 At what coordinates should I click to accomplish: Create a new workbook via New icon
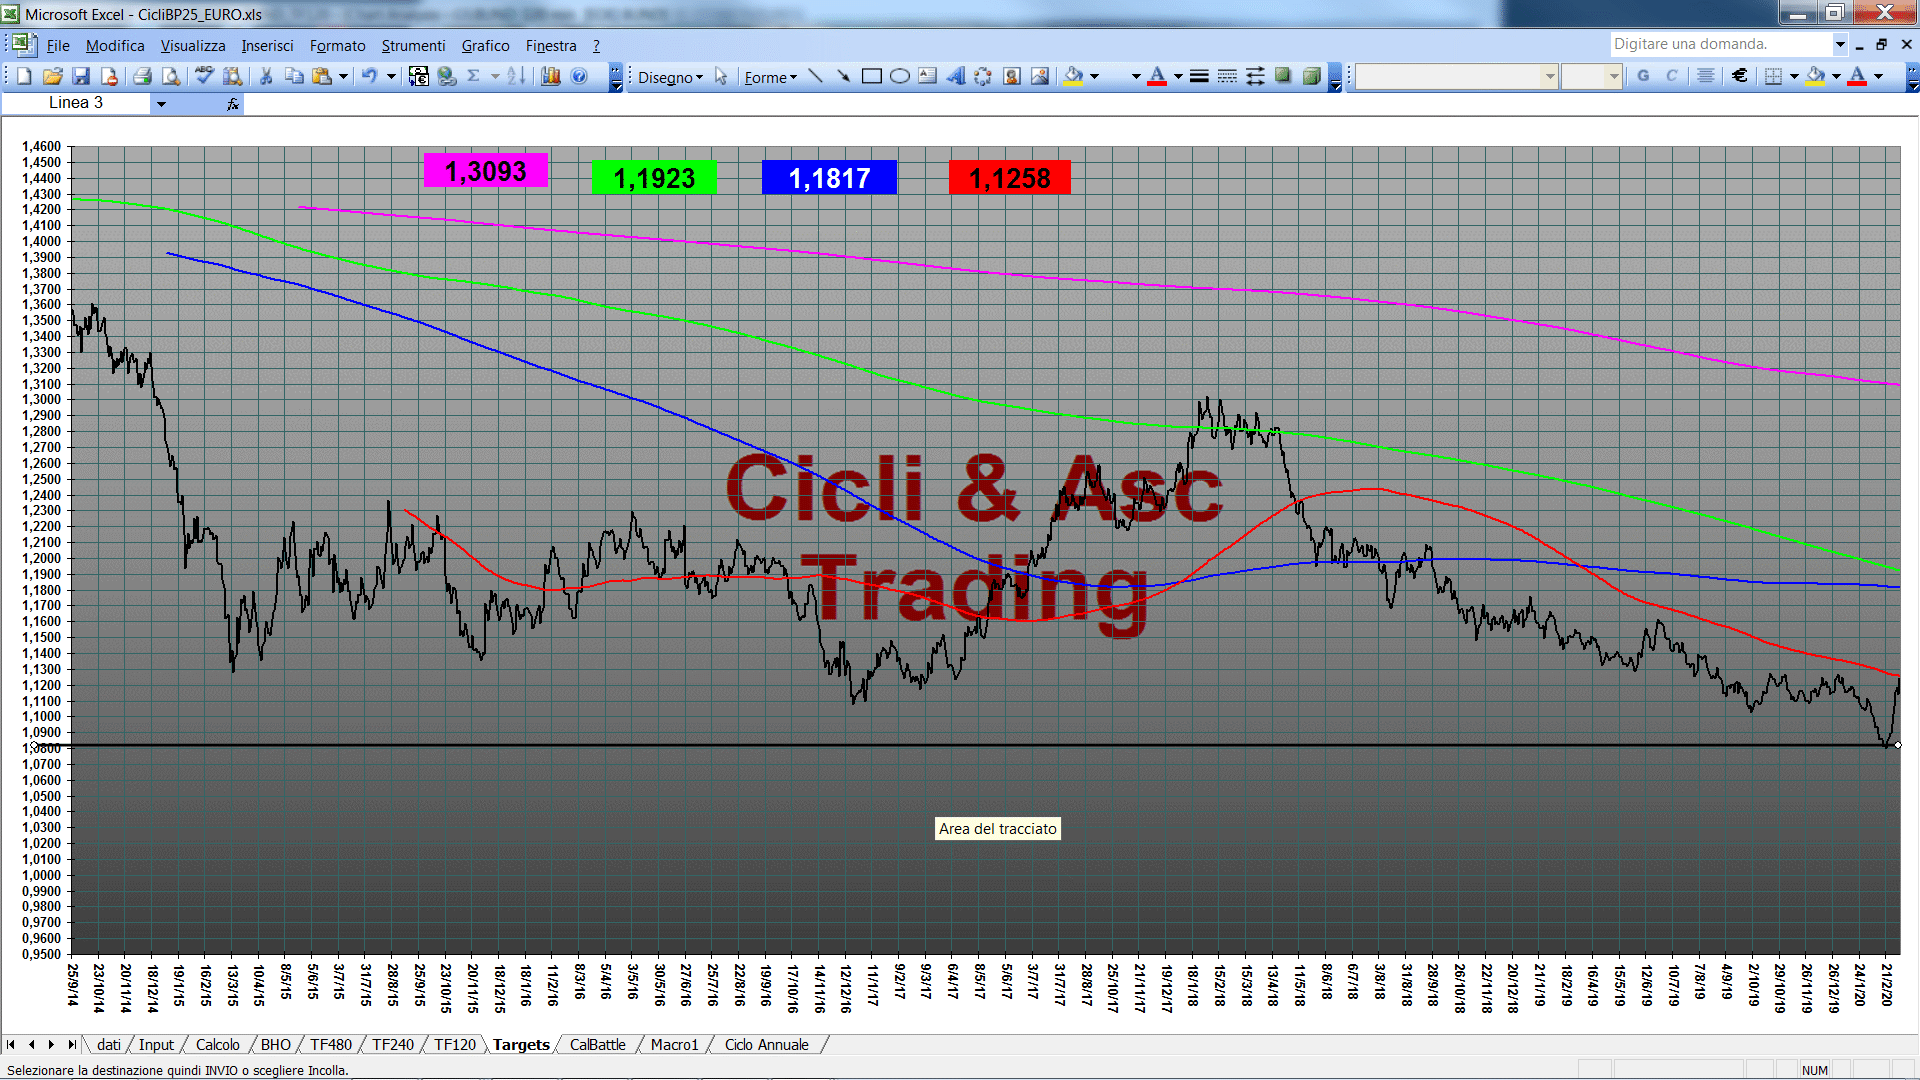pyautogui.click(x=25, y=77)
